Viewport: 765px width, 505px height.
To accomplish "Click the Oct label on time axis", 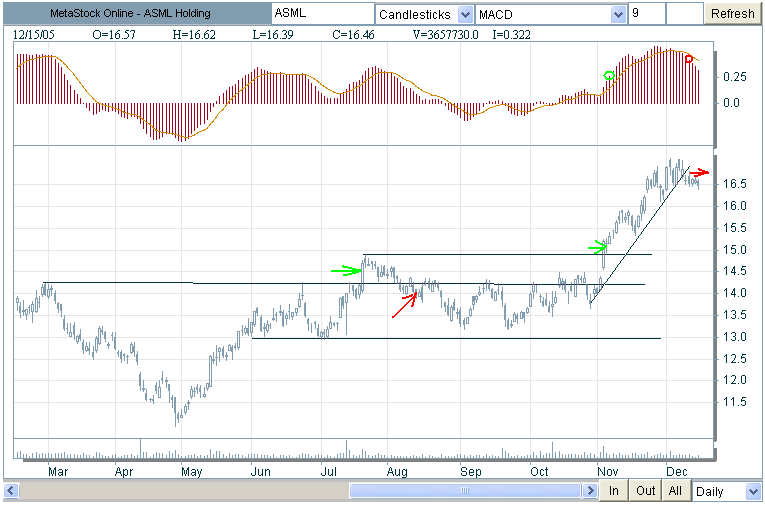I will (540, 472).
